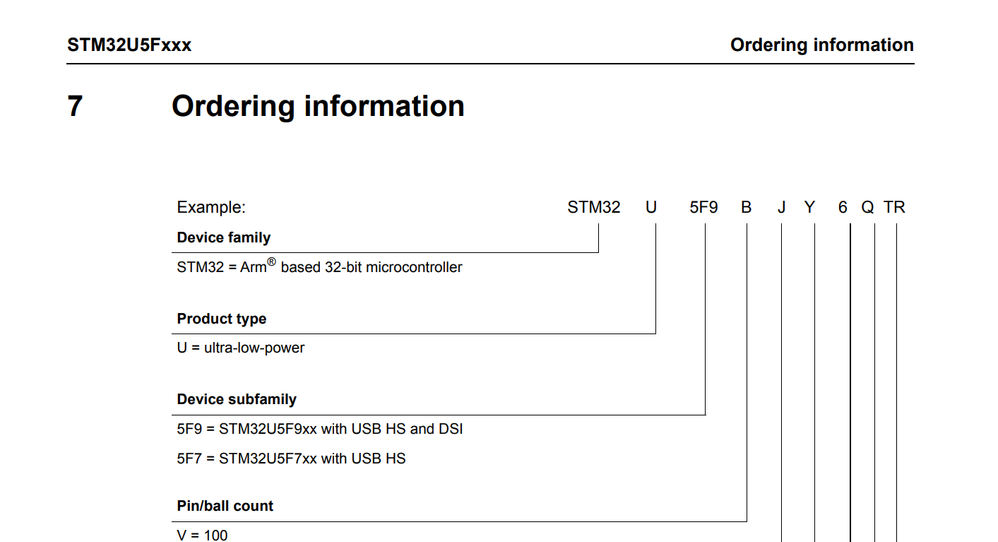Click the Example: label

tap(211, 207)
